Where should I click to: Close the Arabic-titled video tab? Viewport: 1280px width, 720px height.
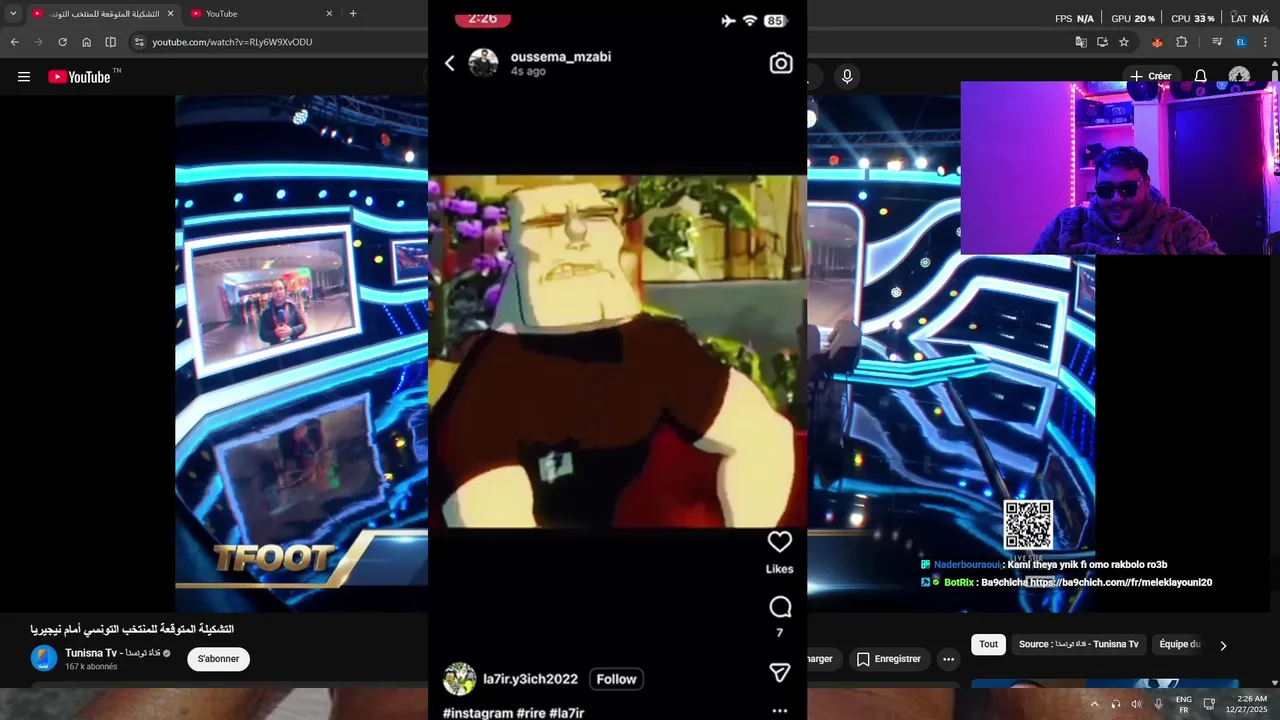pos(170,13)
